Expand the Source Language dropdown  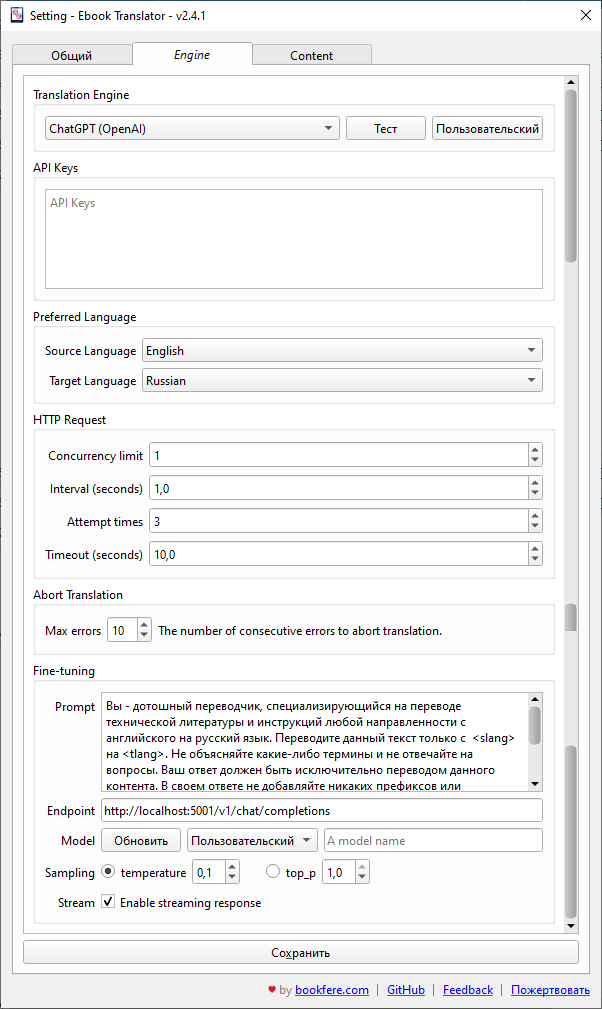point(342,351)
